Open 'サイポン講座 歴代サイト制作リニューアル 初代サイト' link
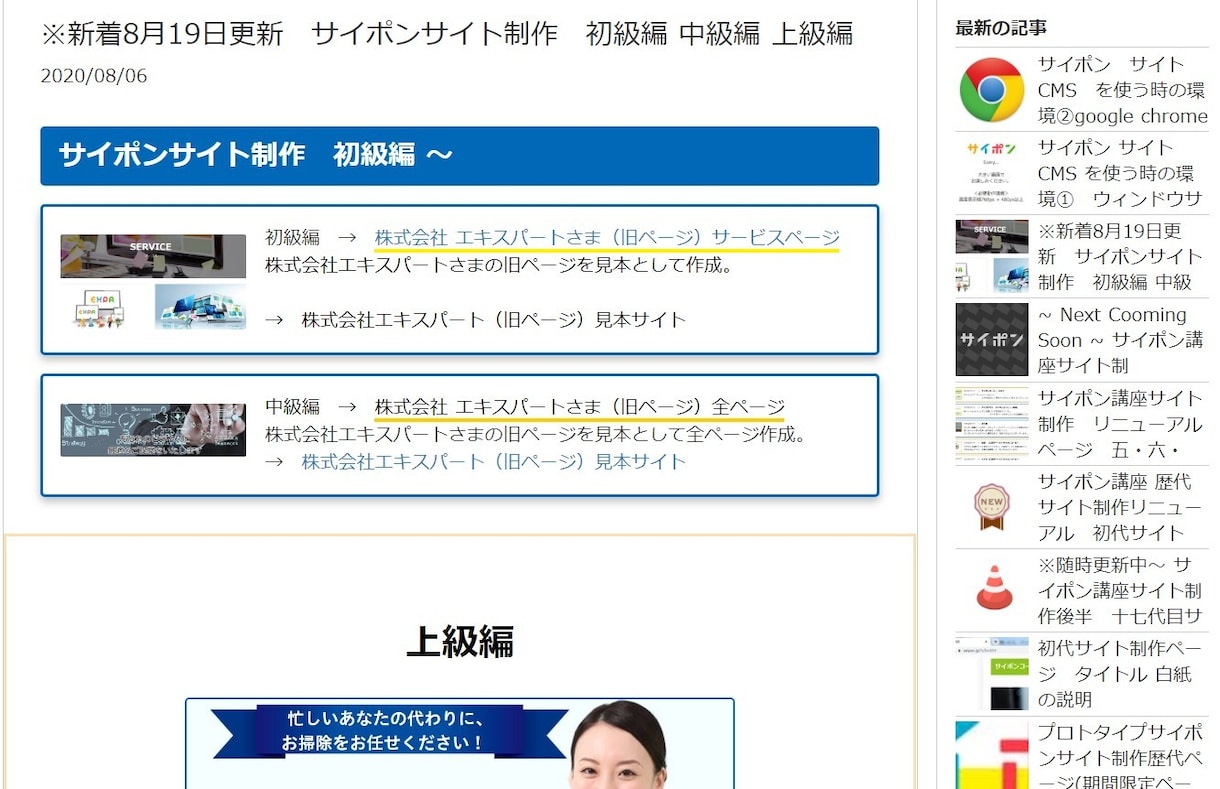Screen dimensions: 1220x789 (x=1121, y=507)
